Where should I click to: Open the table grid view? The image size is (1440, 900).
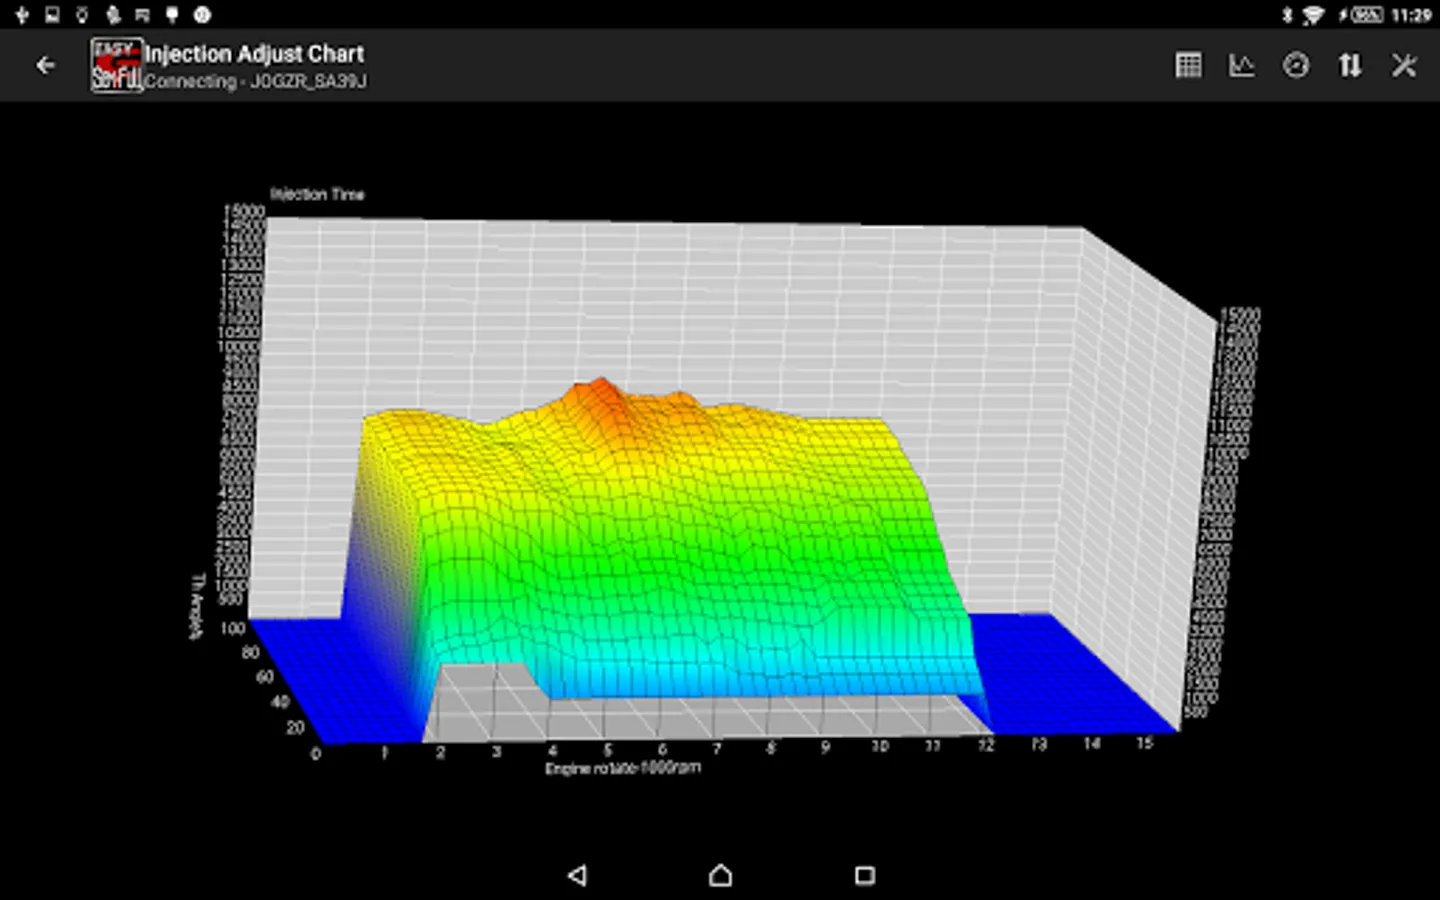1188,65
